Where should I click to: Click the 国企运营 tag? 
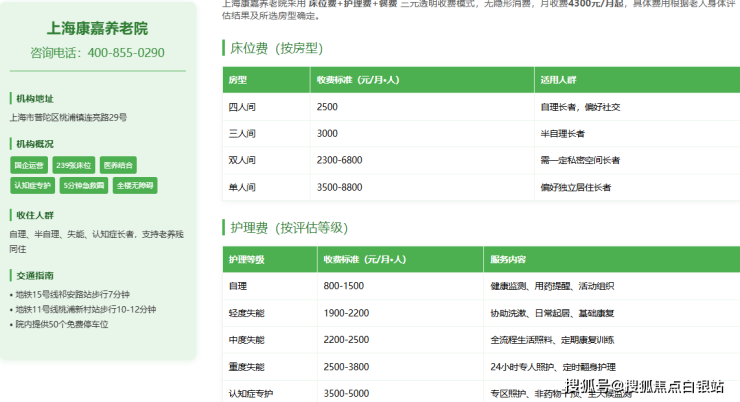[x=29, y=165]
